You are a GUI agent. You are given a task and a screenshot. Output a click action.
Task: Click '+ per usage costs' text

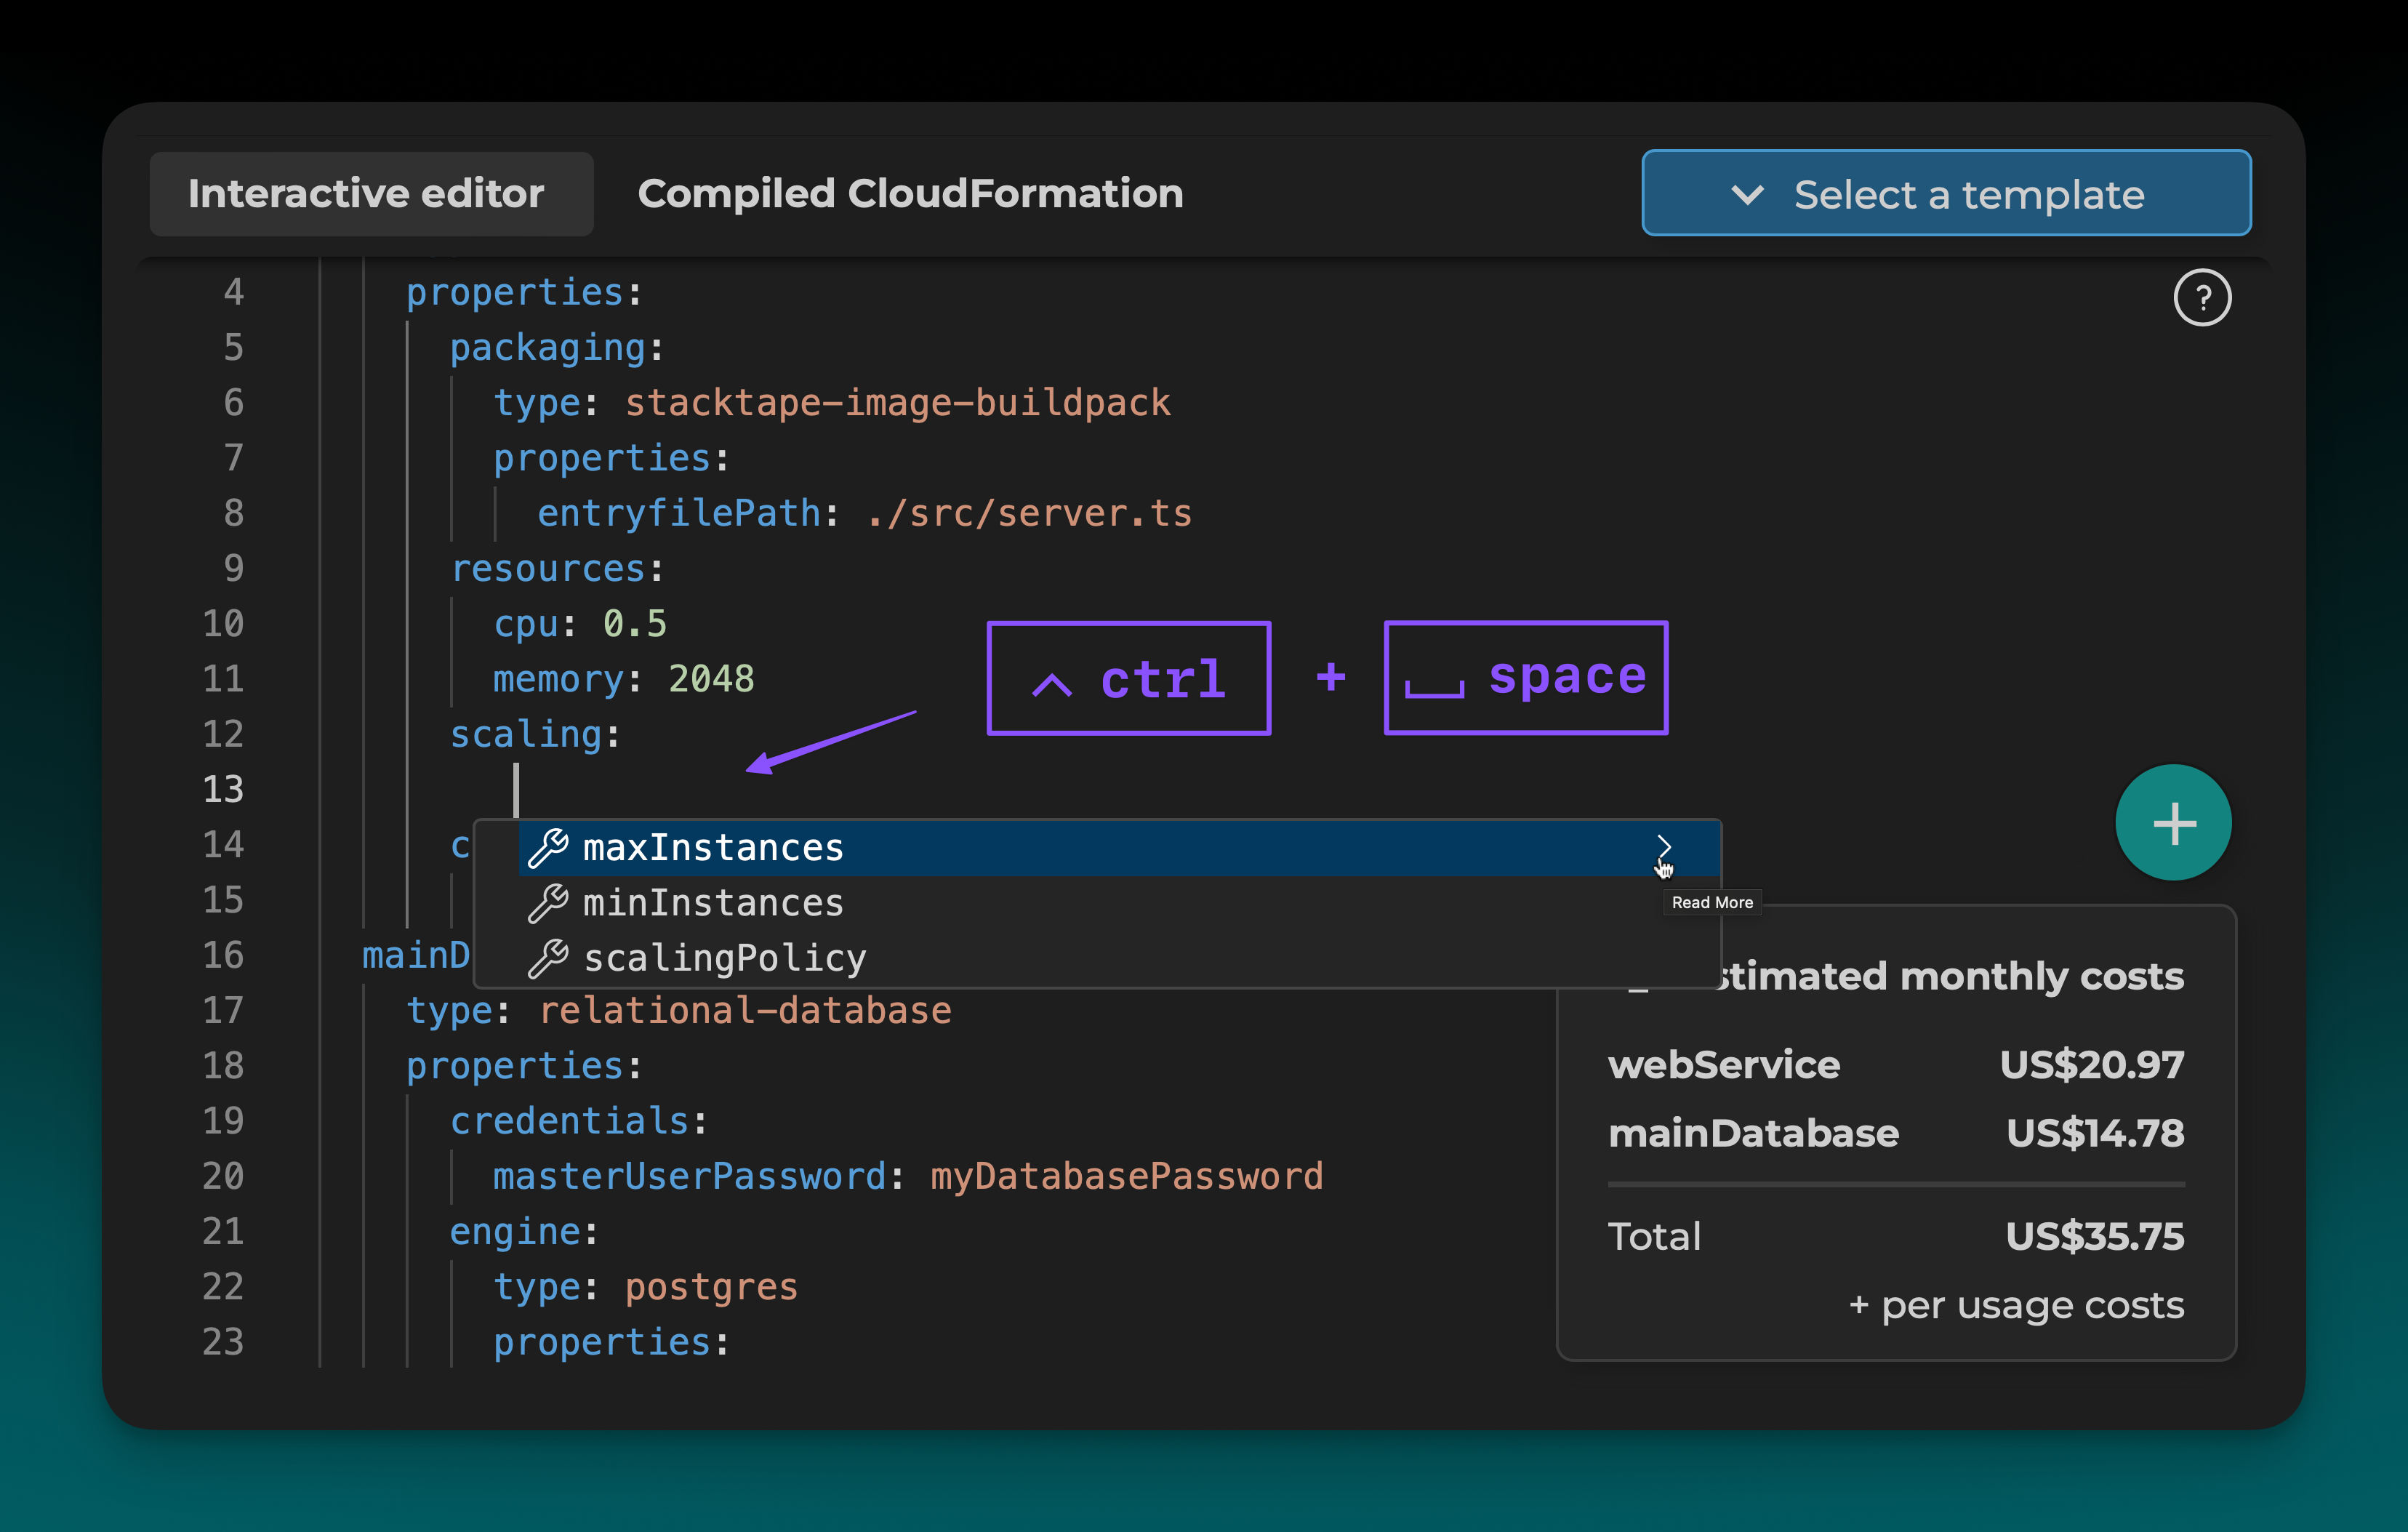click(2016, 1306)
